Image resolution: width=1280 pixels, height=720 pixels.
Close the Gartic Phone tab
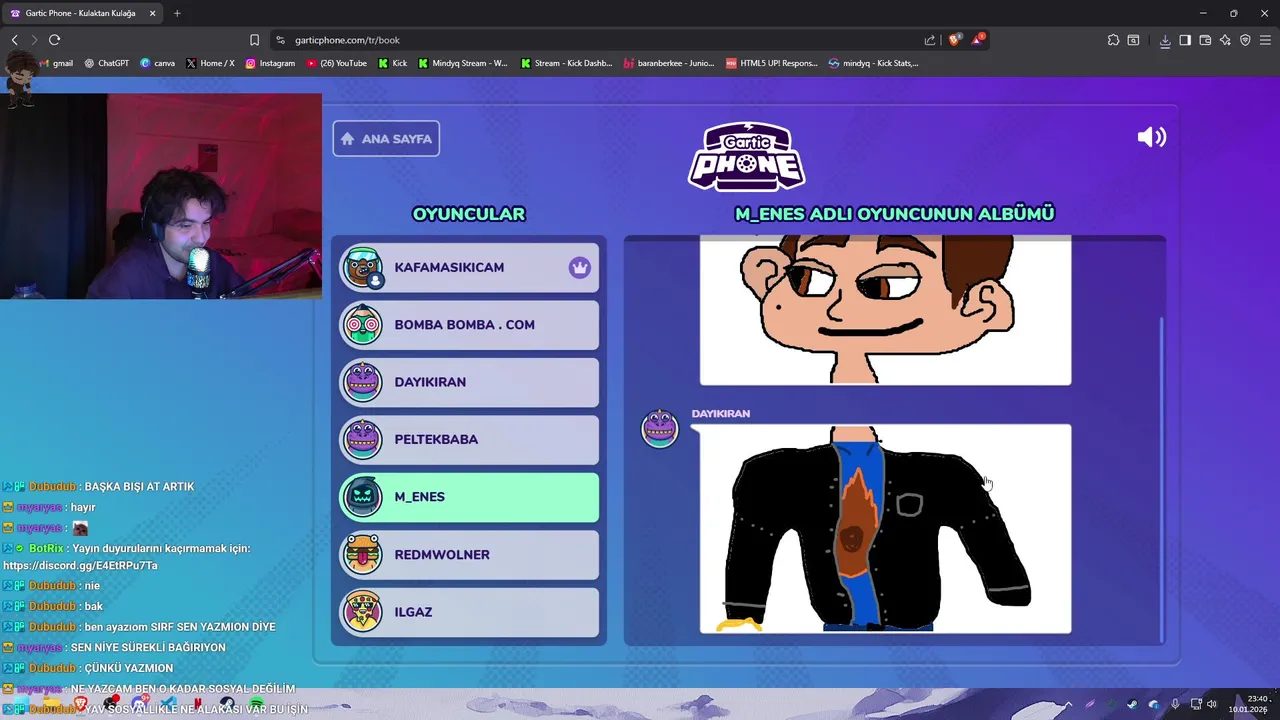coord(152,13)
